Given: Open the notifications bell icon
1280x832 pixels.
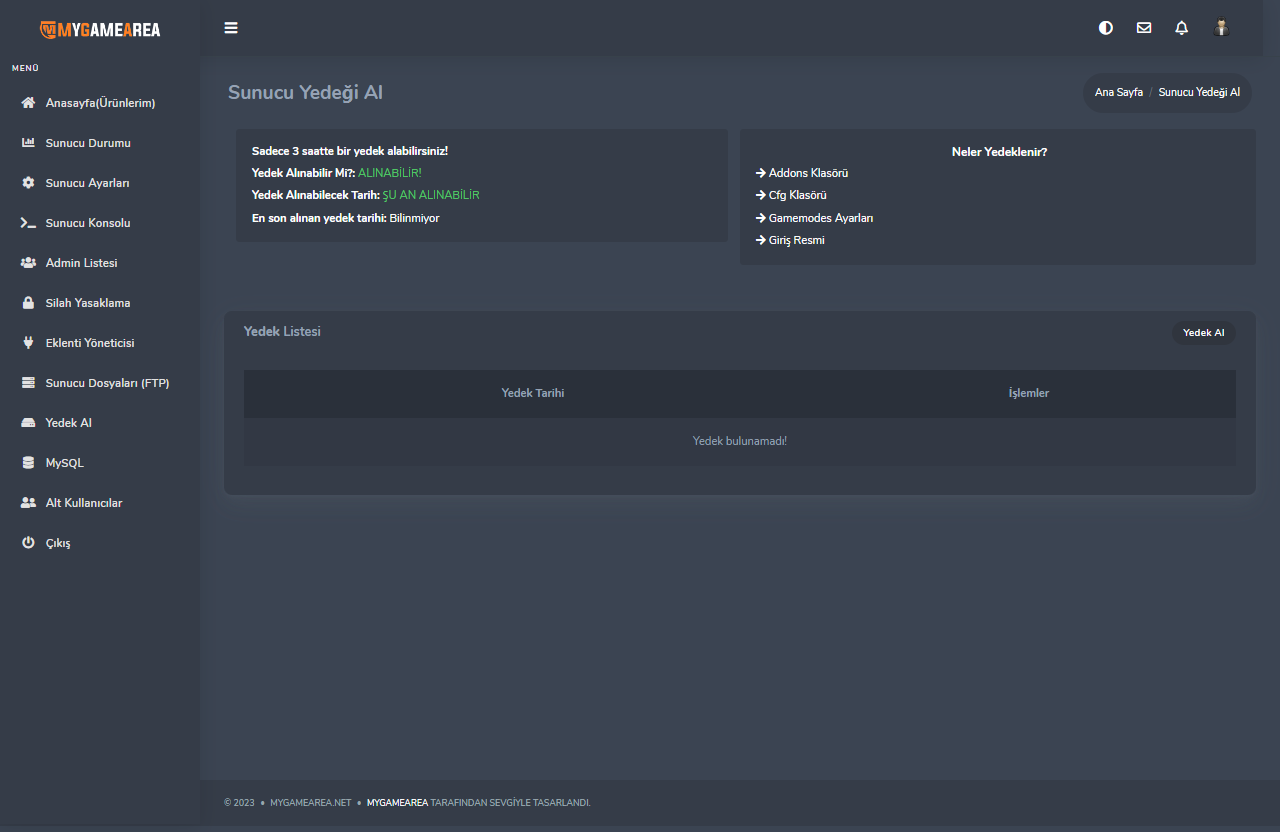Looking at the screenshot, I should [x=1181, y=28].
